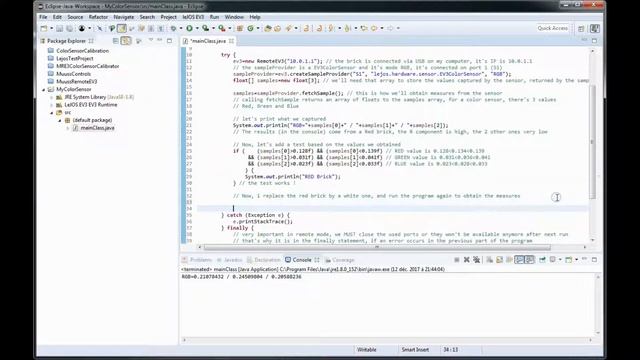Screen dimensions: 640x360
Task: Close the mainClass.java editor tab
Action: (x=231, y=41)
